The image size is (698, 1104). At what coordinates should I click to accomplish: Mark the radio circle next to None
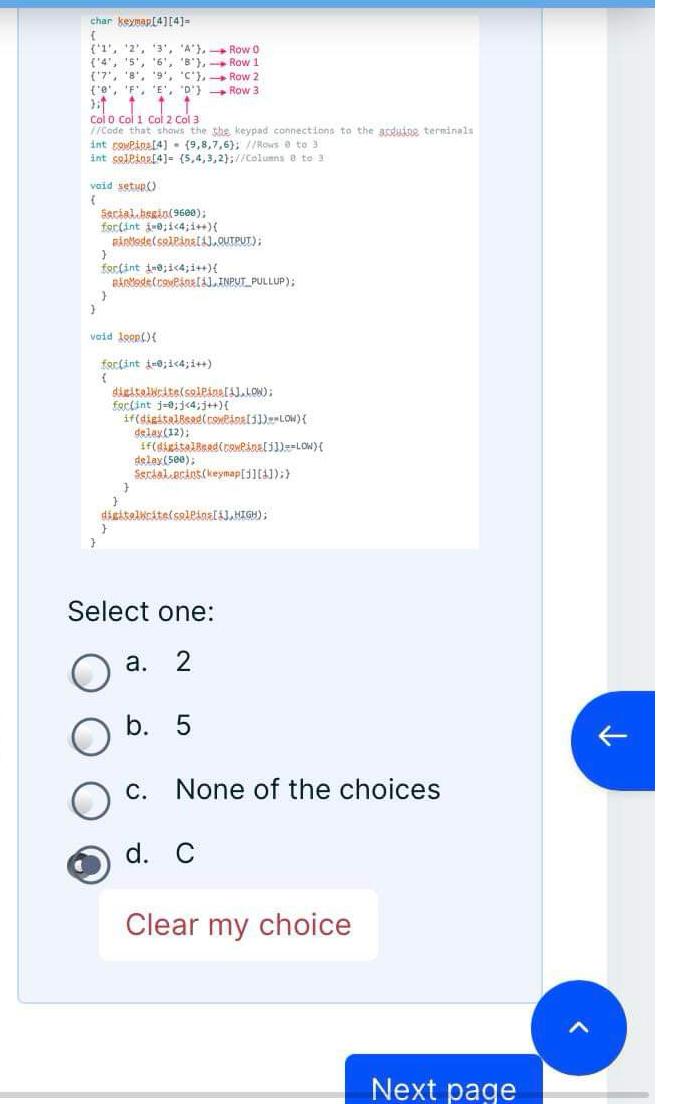pos(90,800)
